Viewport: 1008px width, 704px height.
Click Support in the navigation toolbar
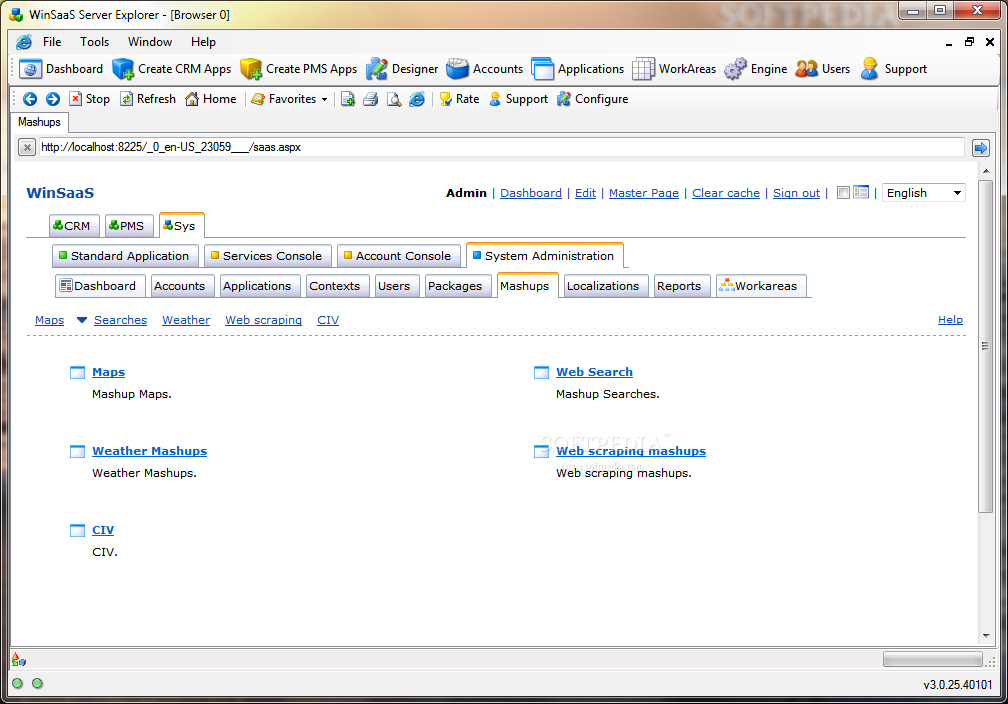(518, 99)
